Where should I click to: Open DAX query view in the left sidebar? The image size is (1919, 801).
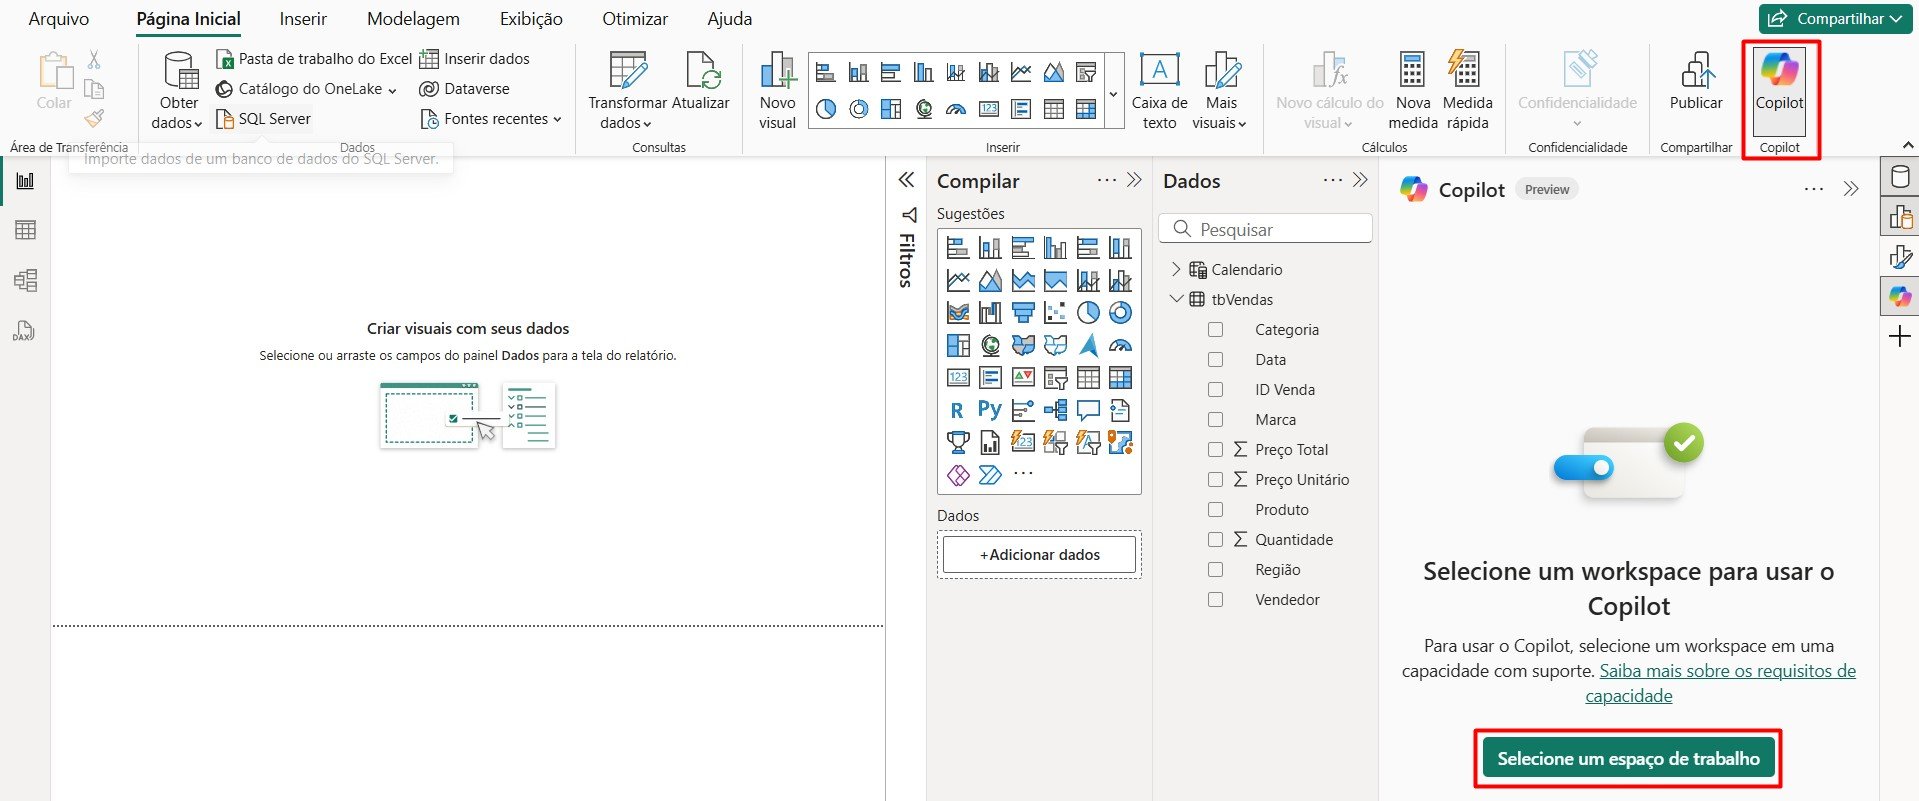point(25,330)
